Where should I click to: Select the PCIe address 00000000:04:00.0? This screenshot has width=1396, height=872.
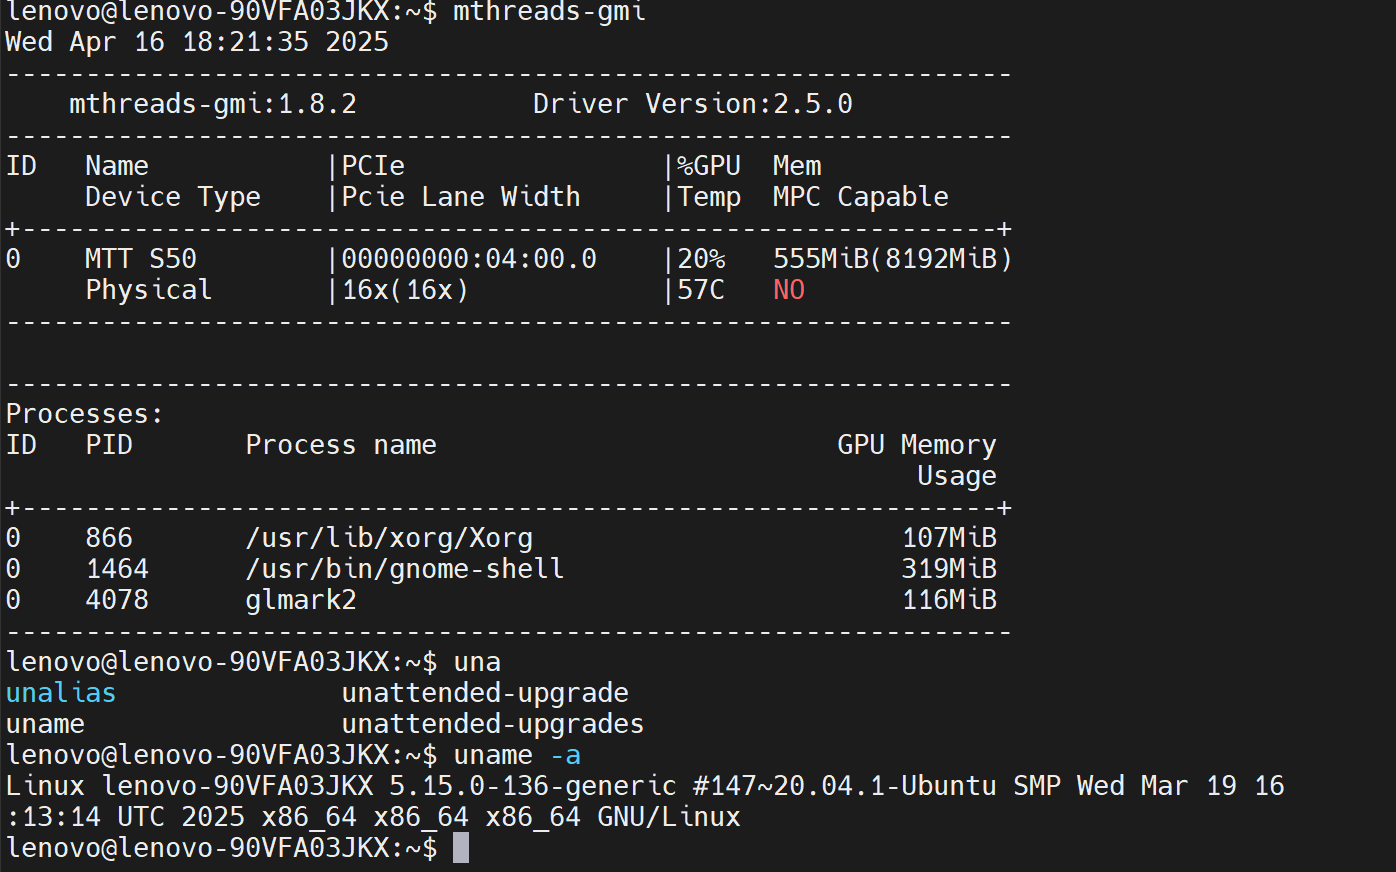pos(469,259)
